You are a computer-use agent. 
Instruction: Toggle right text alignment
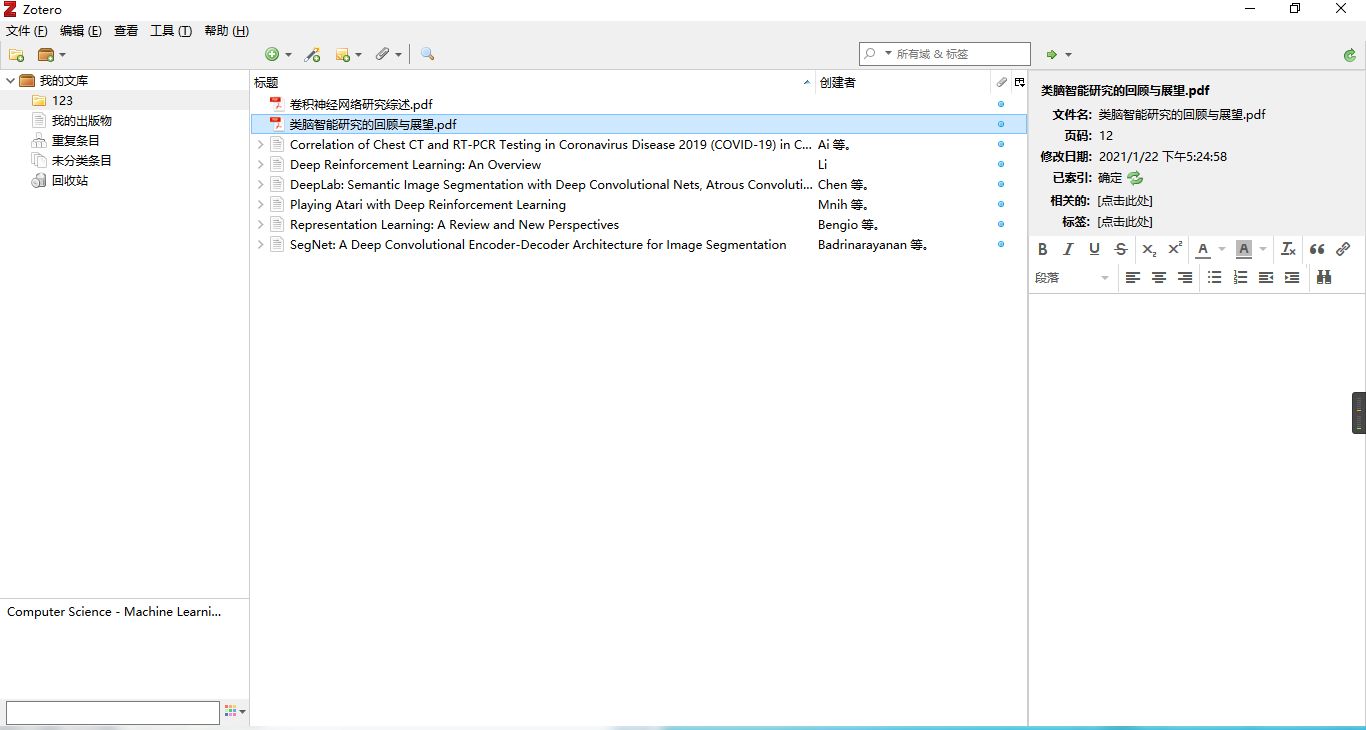[1185, 277]
